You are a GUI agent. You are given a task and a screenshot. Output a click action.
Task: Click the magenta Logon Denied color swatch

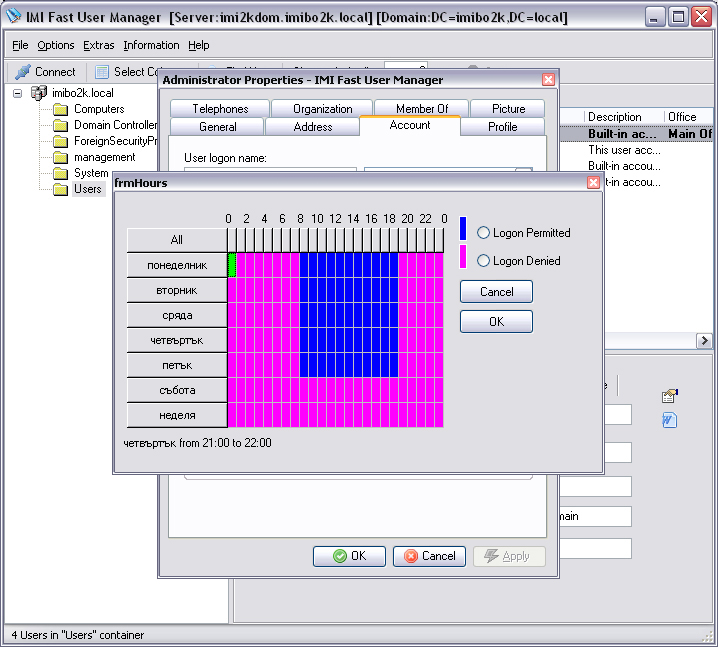(x=463, y=256)
